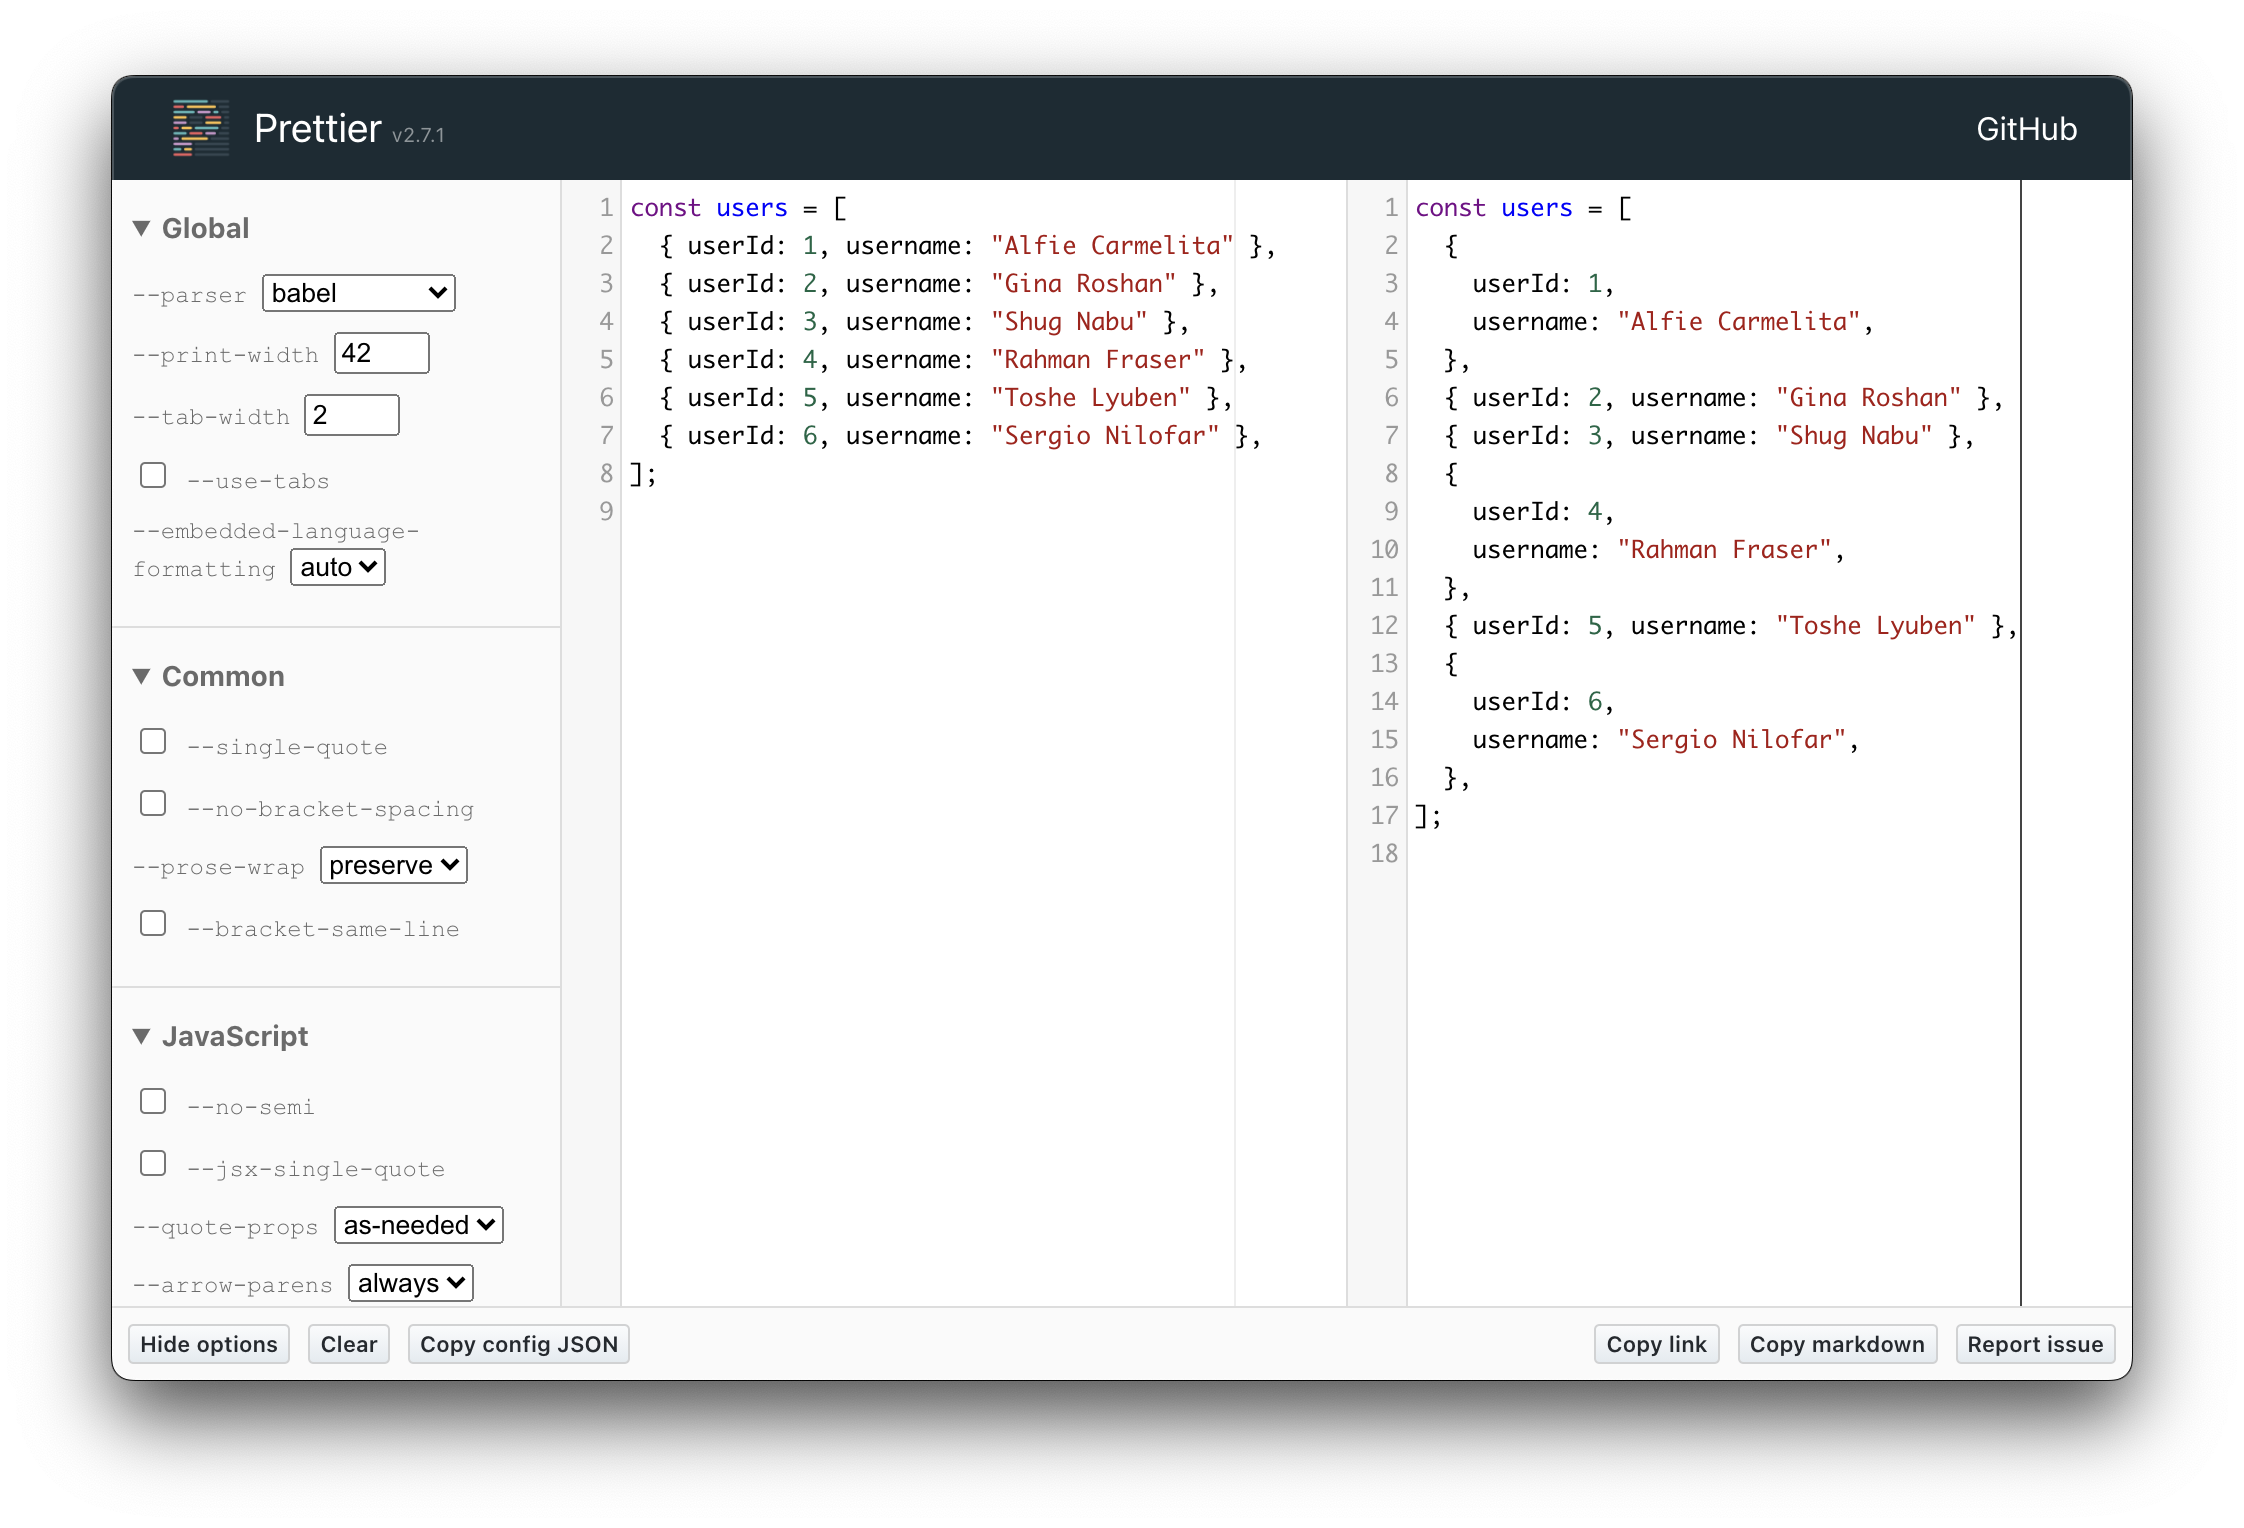Click the --tab-width input field
Viewport: 2244px width, 1528px height.
click(x=351, y=415)
